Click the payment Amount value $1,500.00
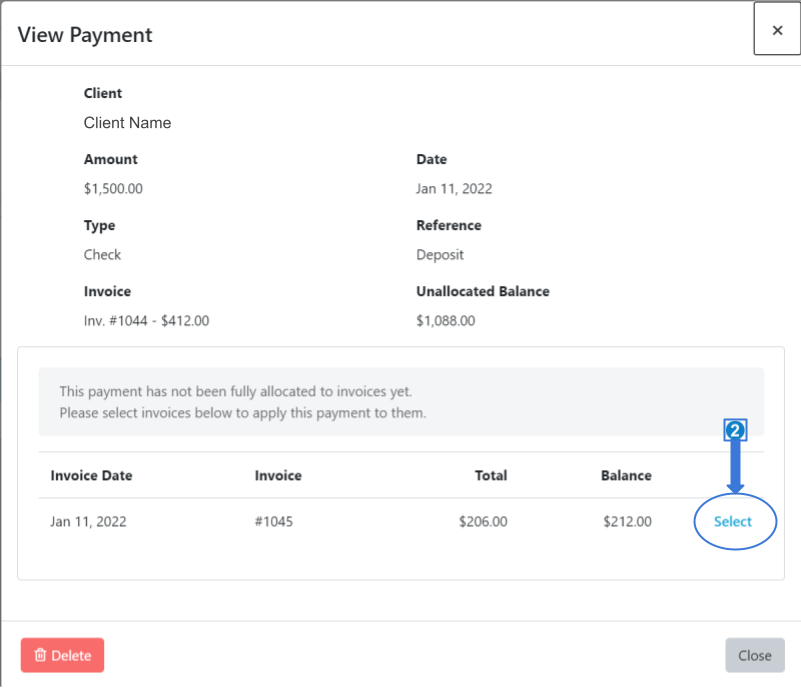The height and width of the screenshot is (690, 801). pyautogui.click(x=114, y=188)
